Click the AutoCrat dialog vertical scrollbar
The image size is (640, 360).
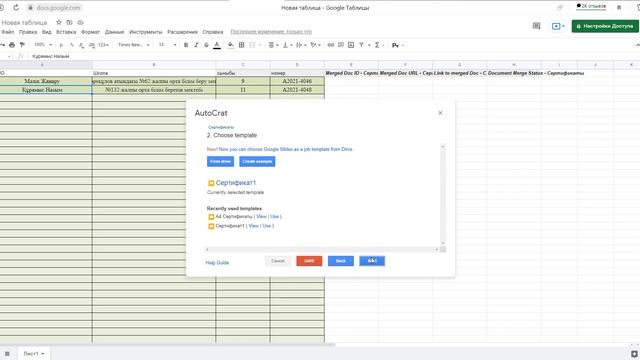(x=443, y=195)
